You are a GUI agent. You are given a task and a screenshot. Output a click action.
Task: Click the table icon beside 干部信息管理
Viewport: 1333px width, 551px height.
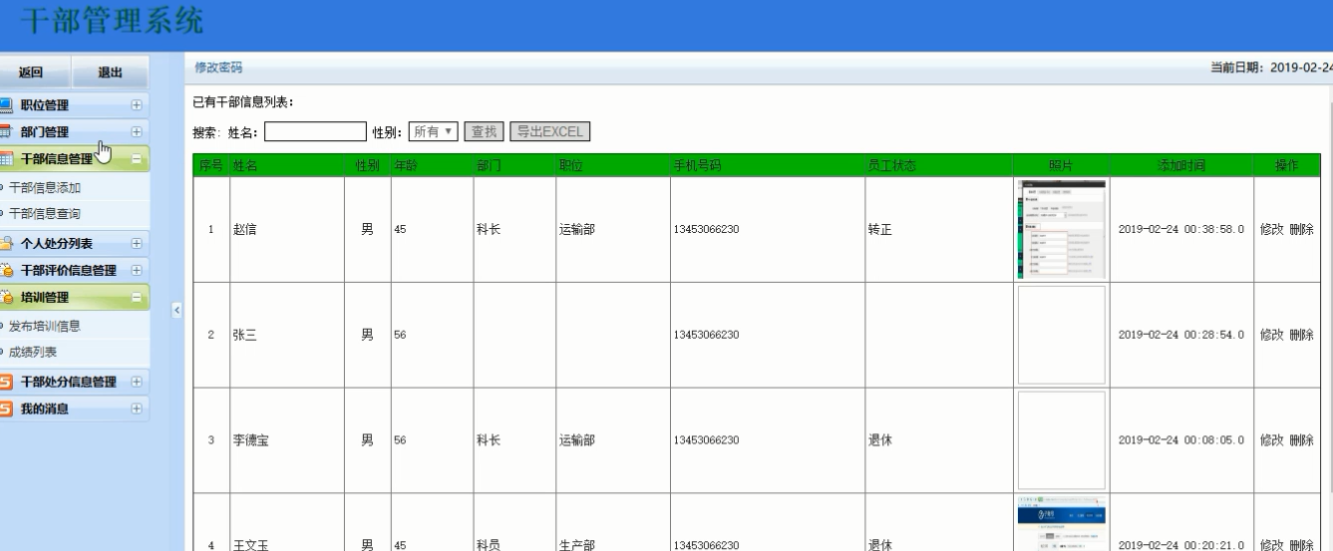pyautogui.click(x=7, y=159)
